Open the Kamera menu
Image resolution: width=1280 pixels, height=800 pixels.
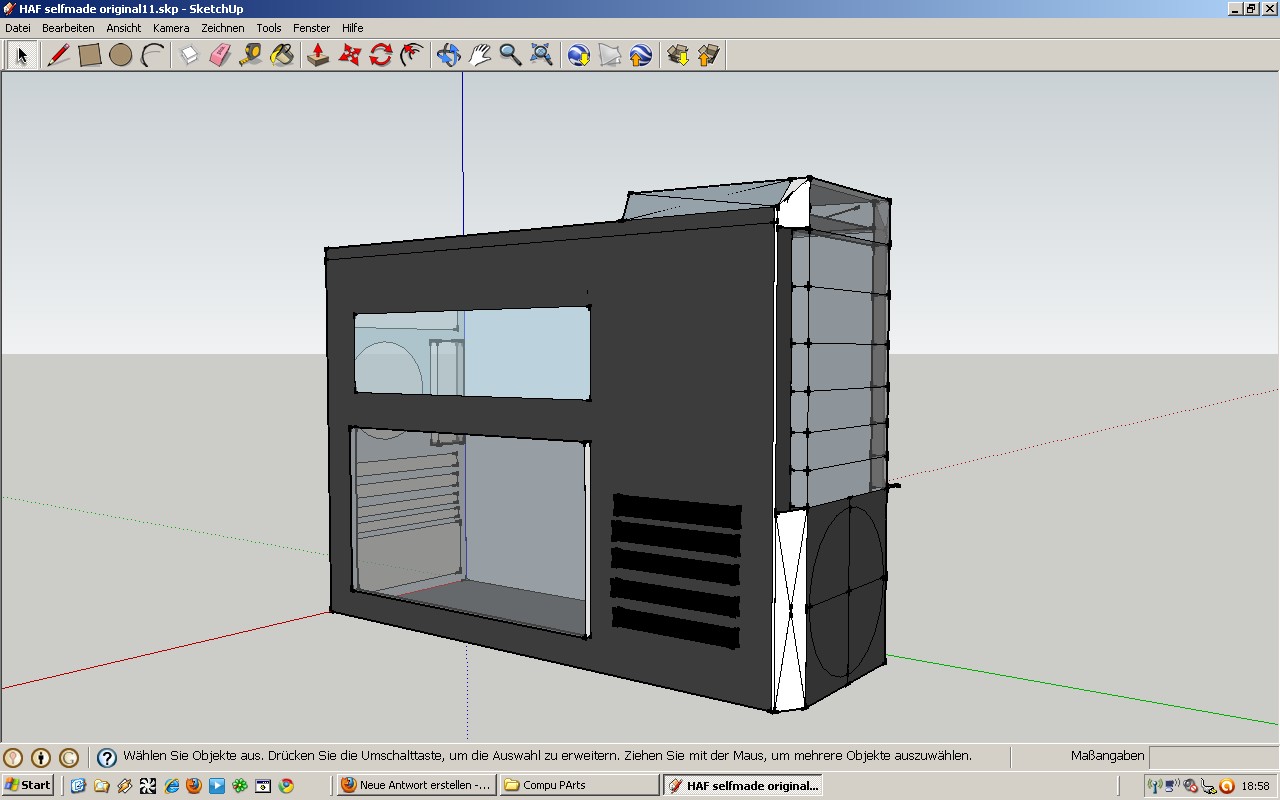click(171, 28)
